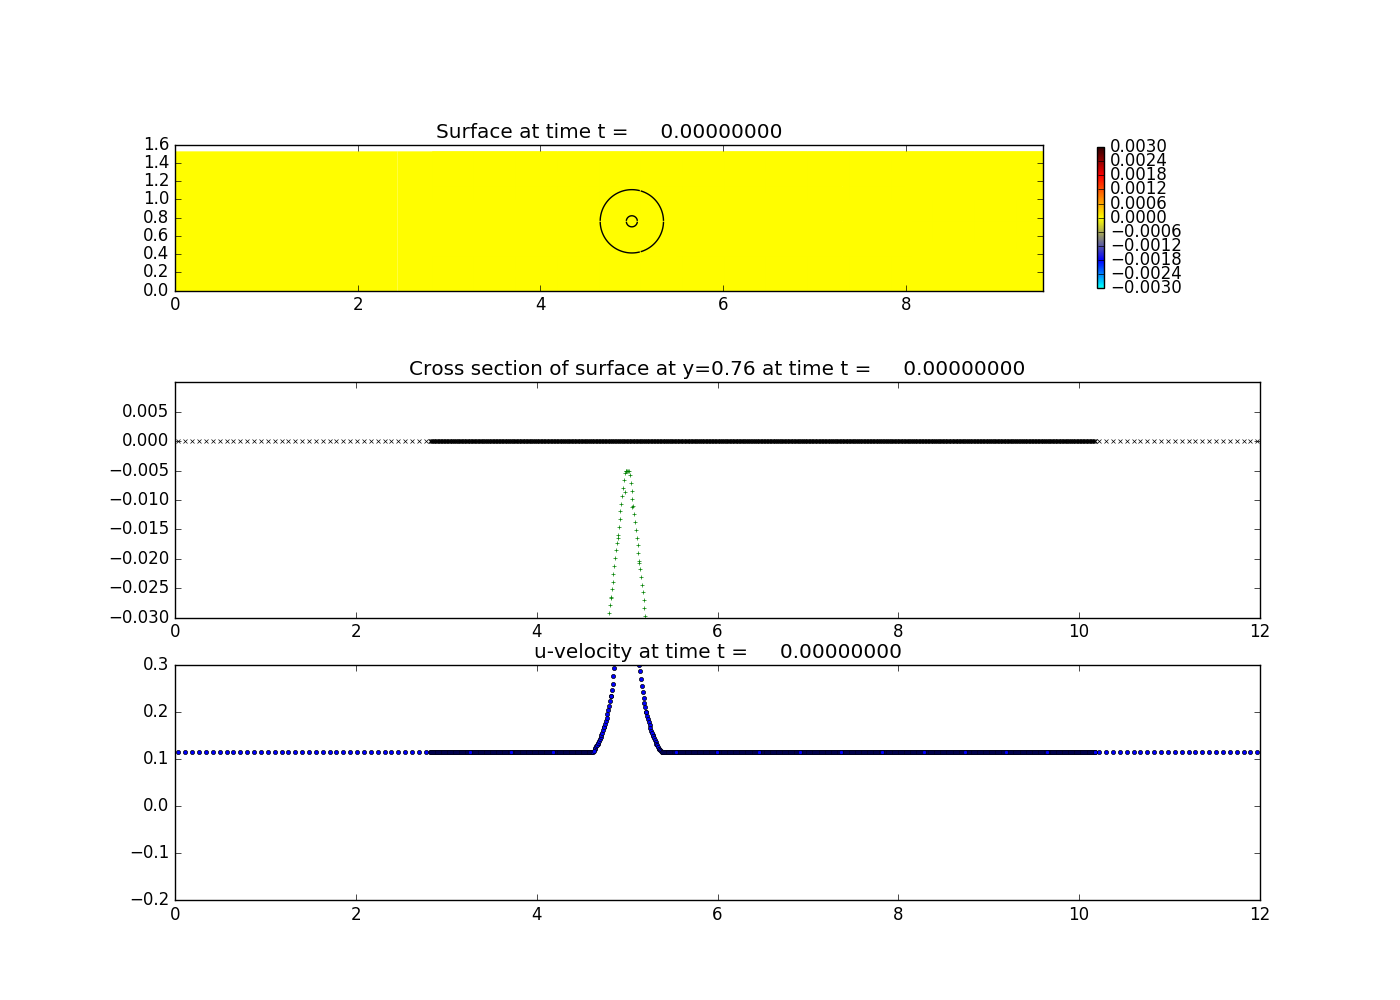Click the 'u-velocity at time t' plot title

pos(717,651)
